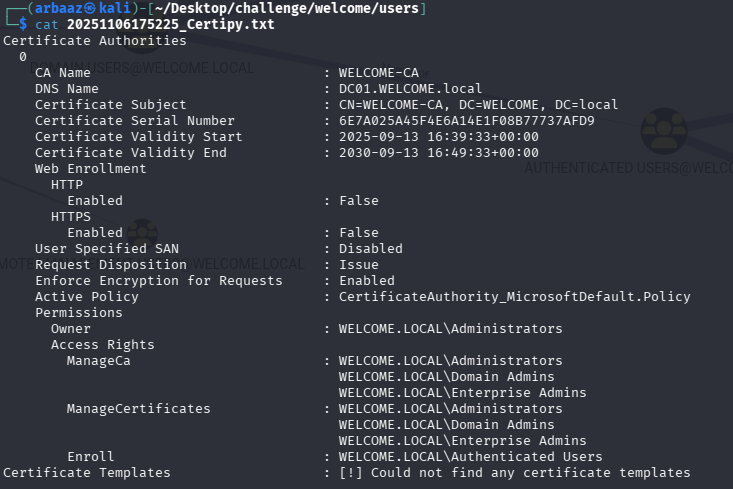Click the Owner WELCOME.LOCAL\Administrators entry
Image resolution: width=733 pixels, height=489 pixels.
(450, 329)
